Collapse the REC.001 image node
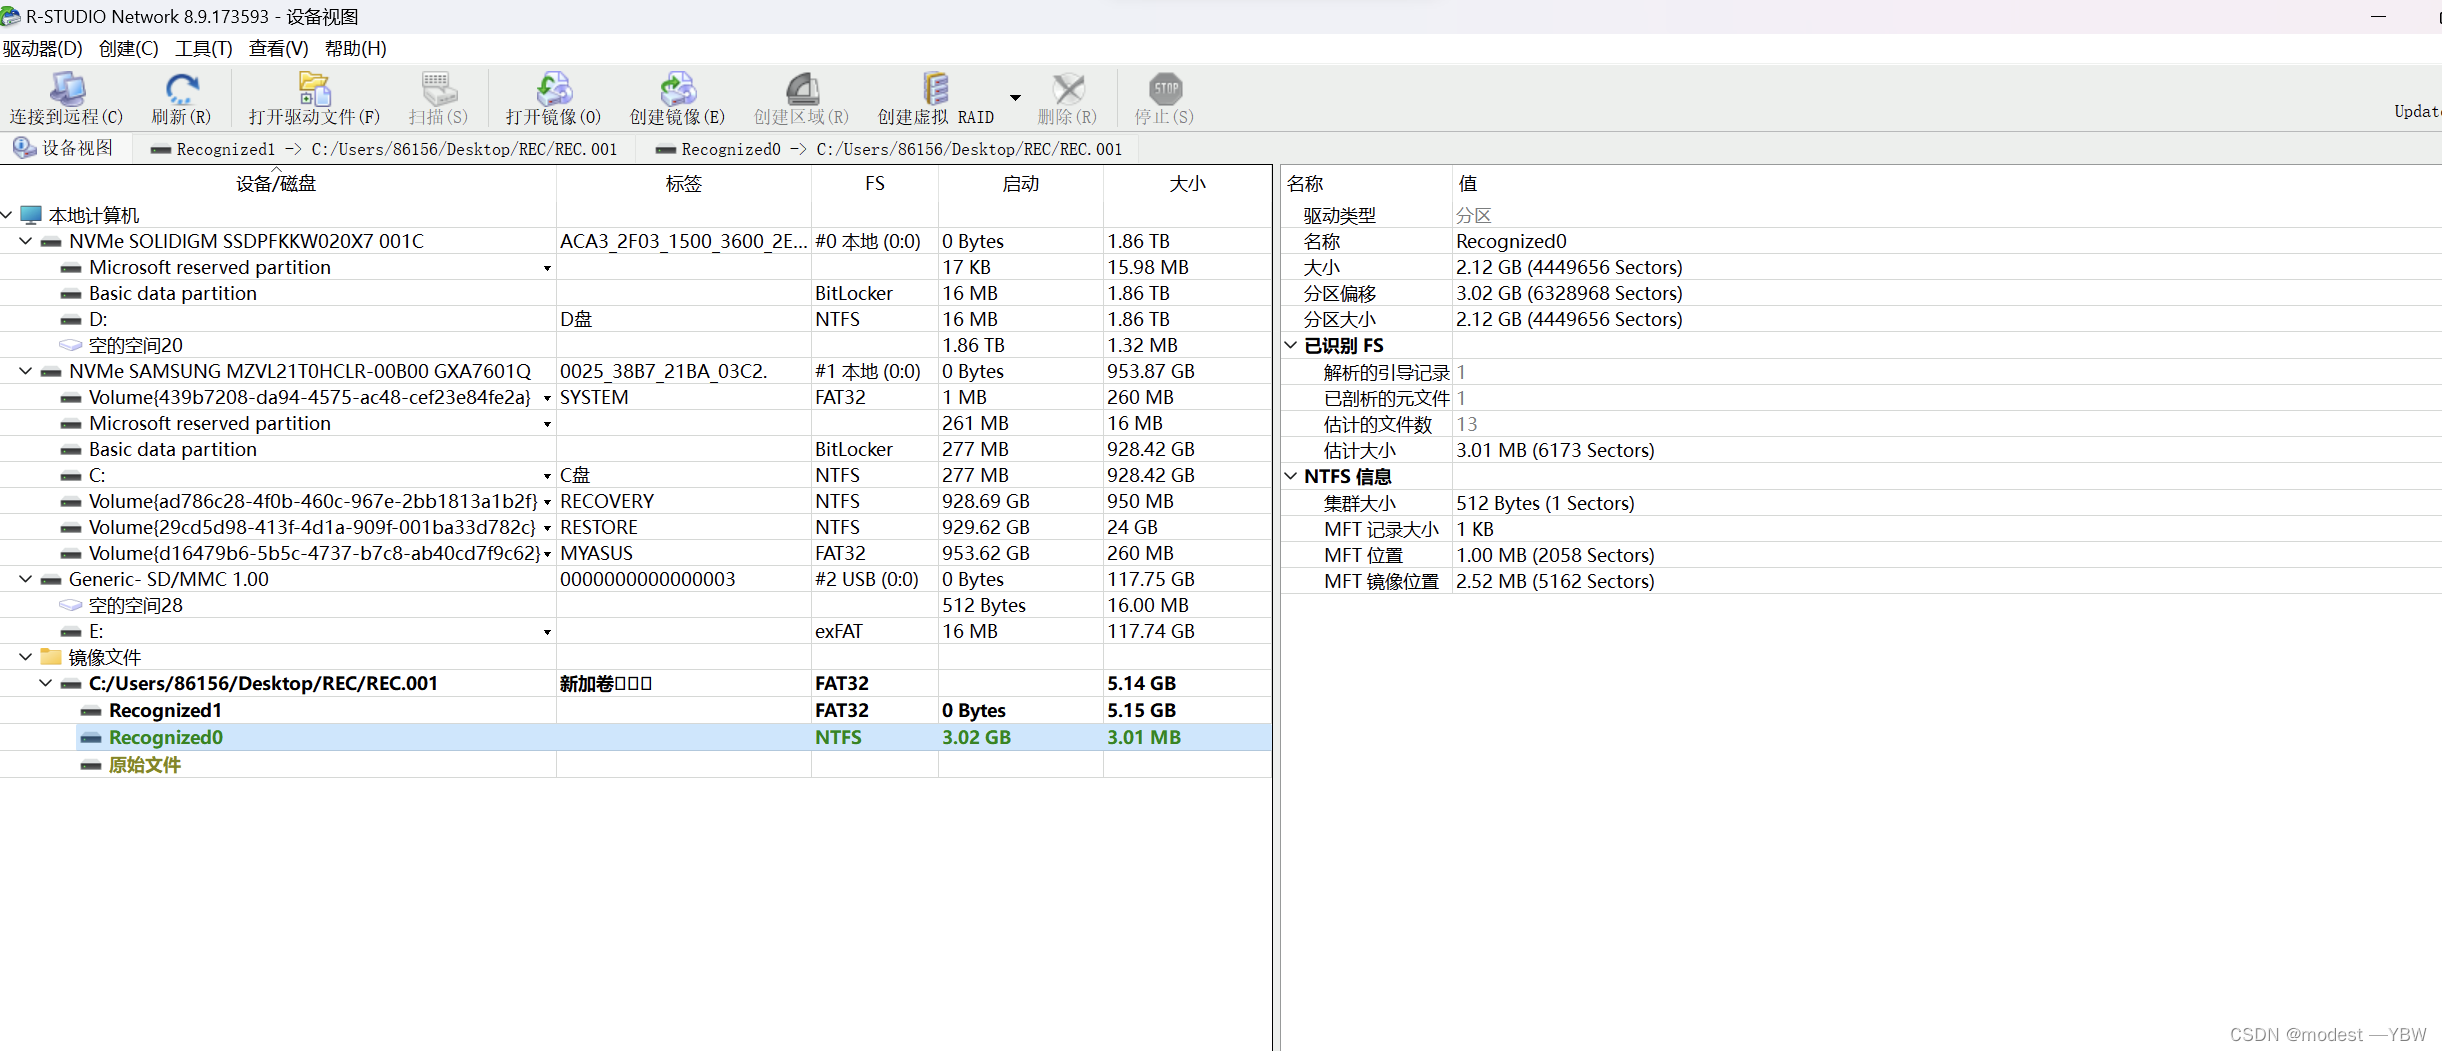The height and width of the screenshot is (1051, 2442). pyautogui.click(x=46, y=683)
